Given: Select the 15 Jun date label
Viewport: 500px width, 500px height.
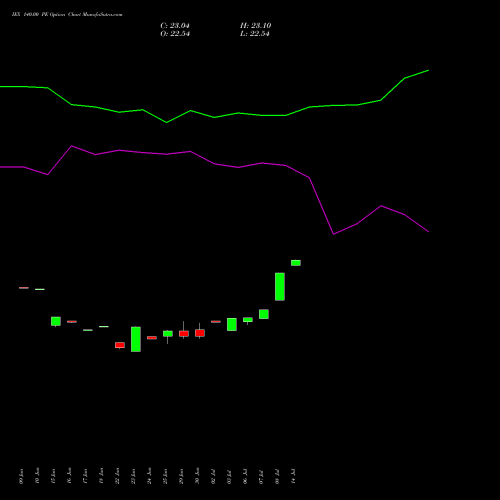Looking at the screenshot, I should [53, 476].
